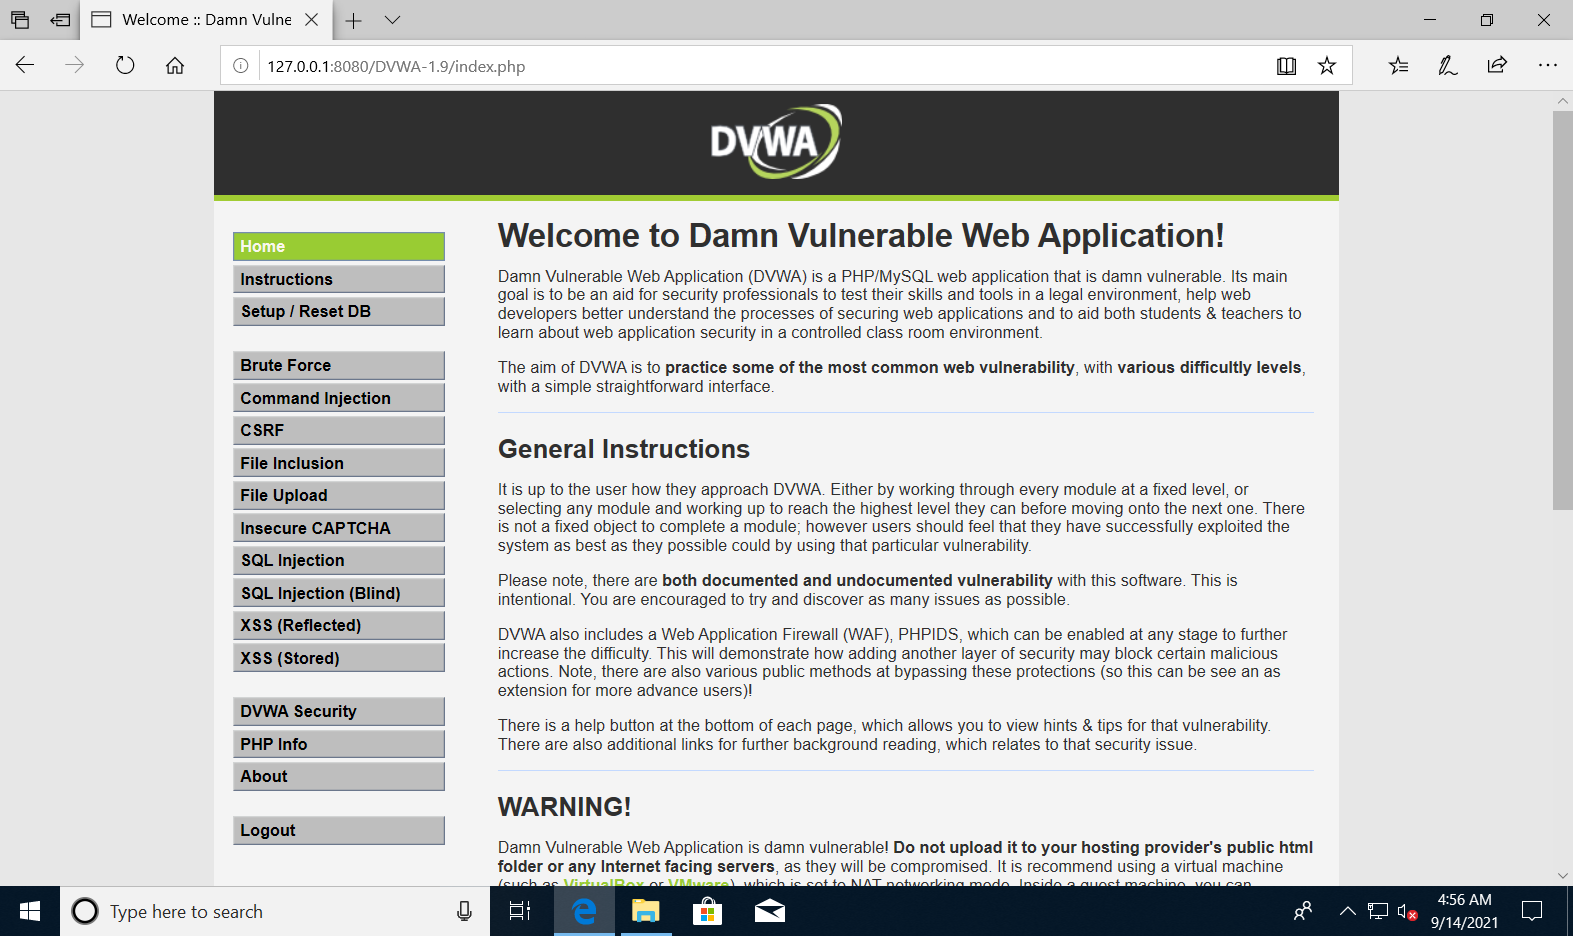Open the File Inclusion module

point(339,463)
